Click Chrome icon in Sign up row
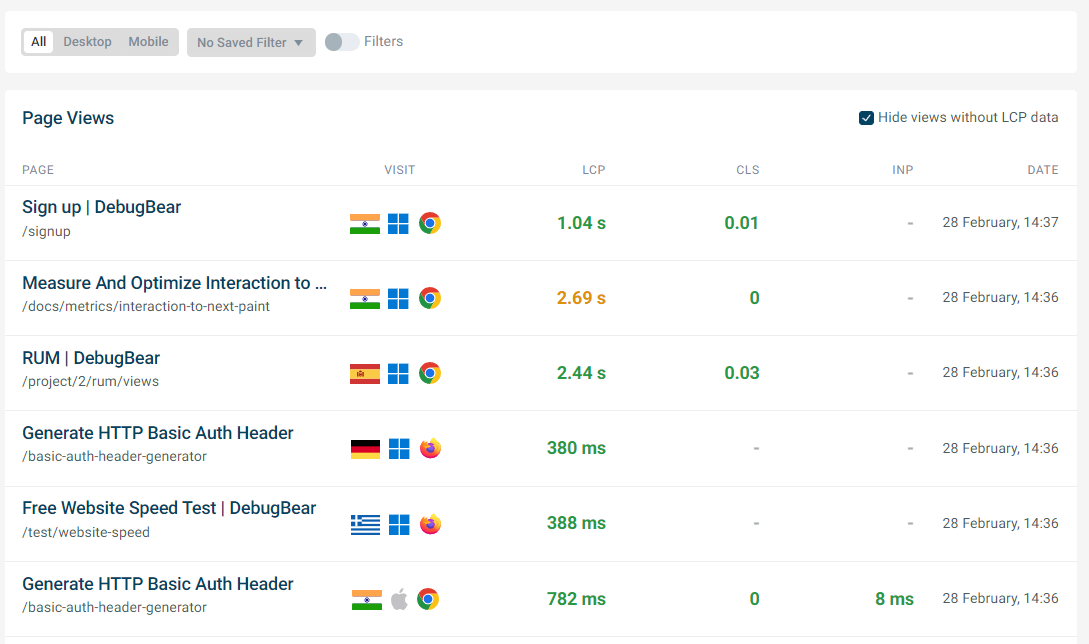The height and width of the screenshot is (644, 1089). [x=430, y=223]
